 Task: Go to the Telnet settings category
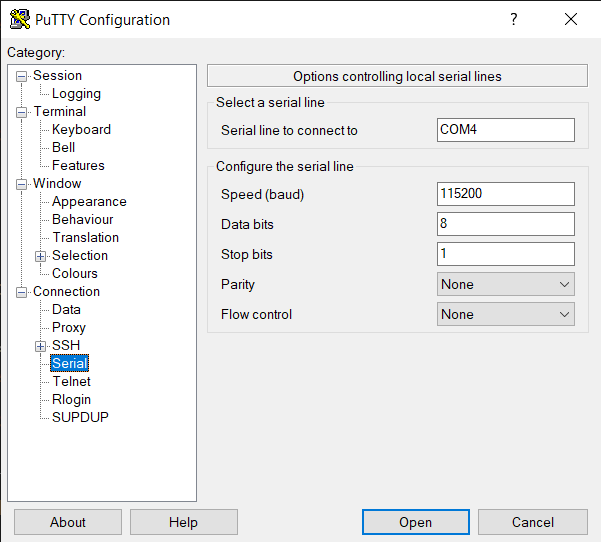[x=71, y=382]
